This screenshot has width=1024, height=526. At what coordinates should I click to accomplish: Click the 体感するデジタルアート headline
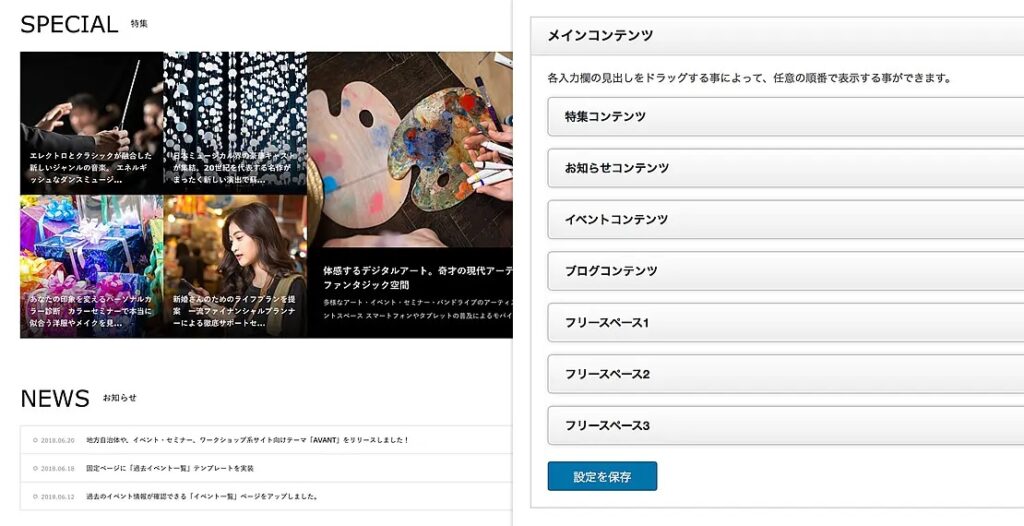[417, 278]
